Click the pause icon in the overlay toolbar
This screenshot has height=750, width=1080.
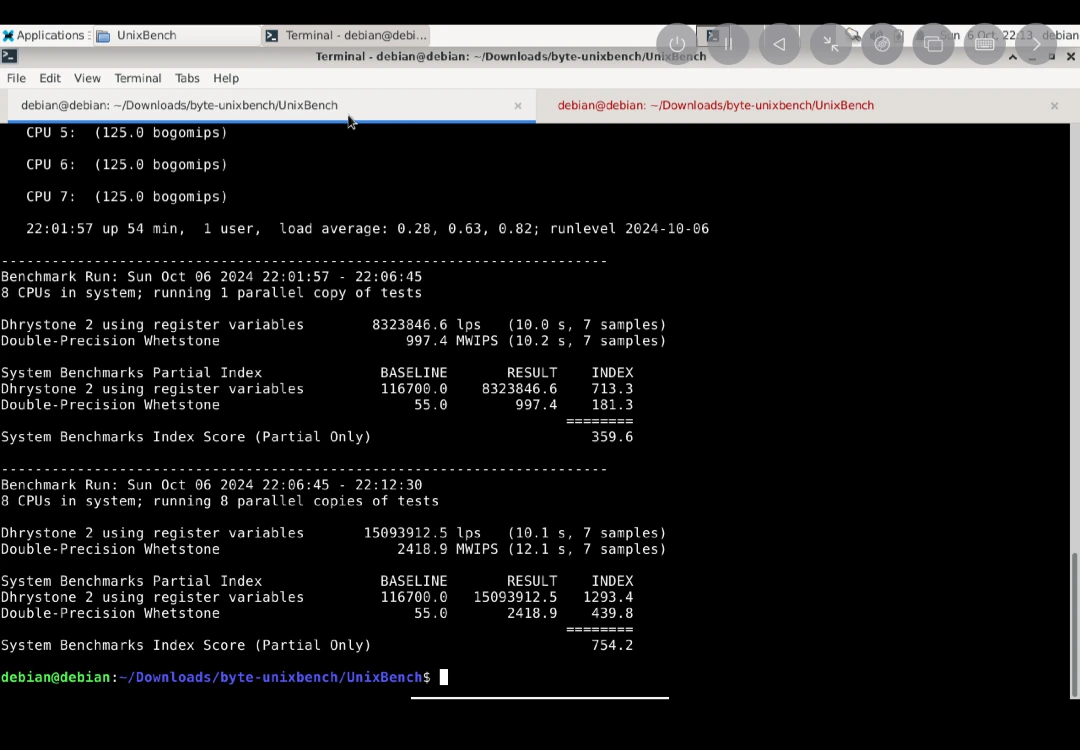[728, 44]
